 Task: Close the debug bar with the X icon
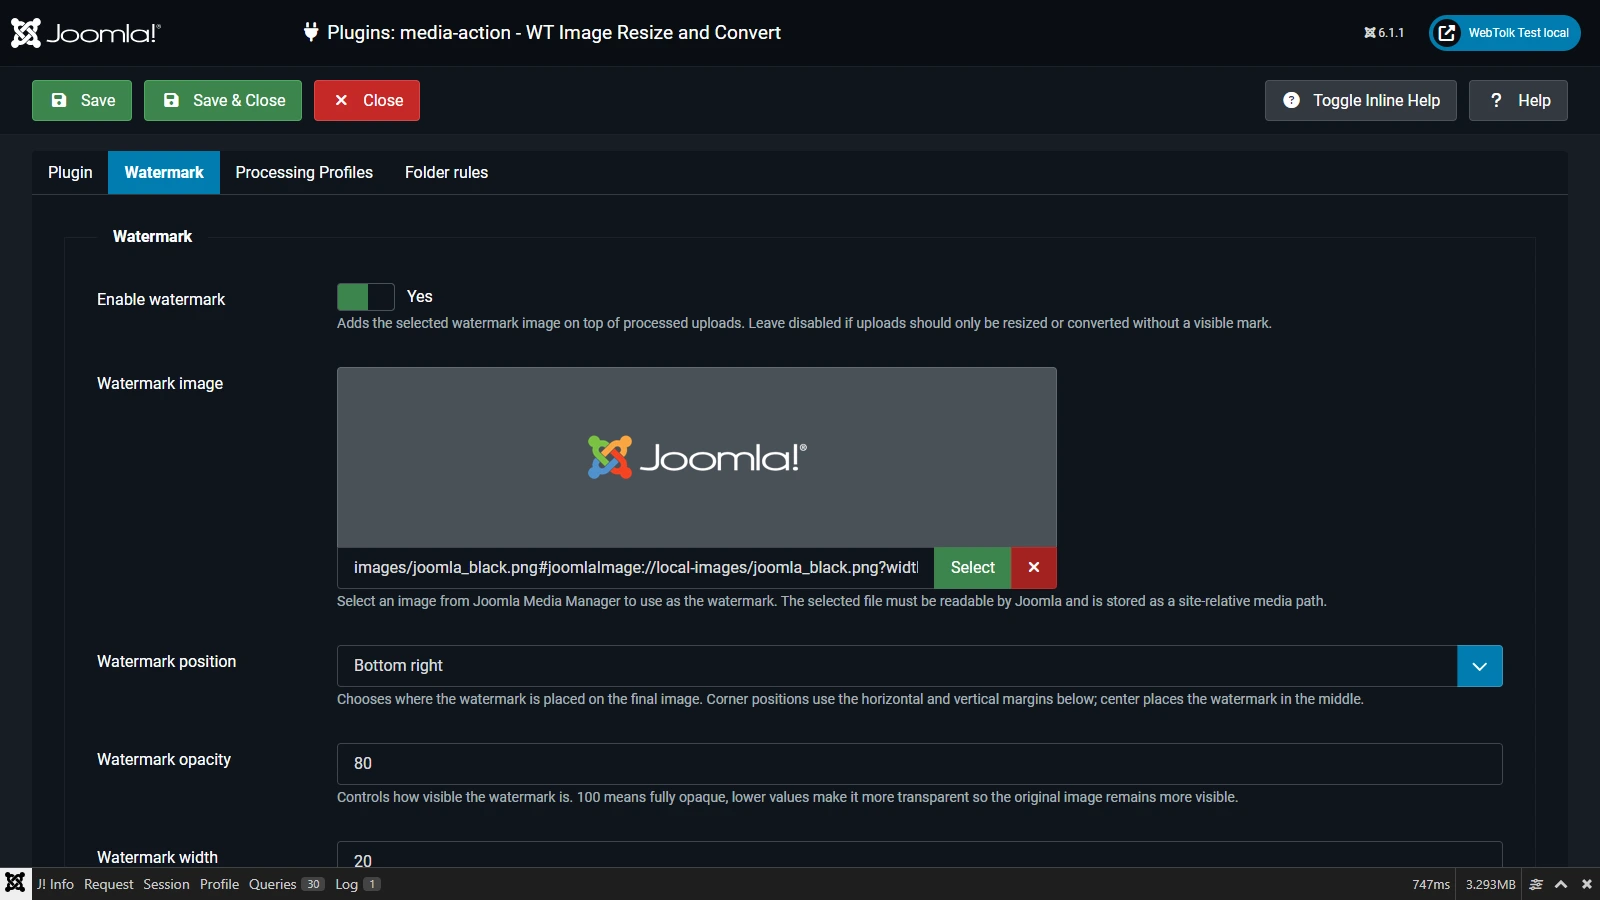point(1587,884)
